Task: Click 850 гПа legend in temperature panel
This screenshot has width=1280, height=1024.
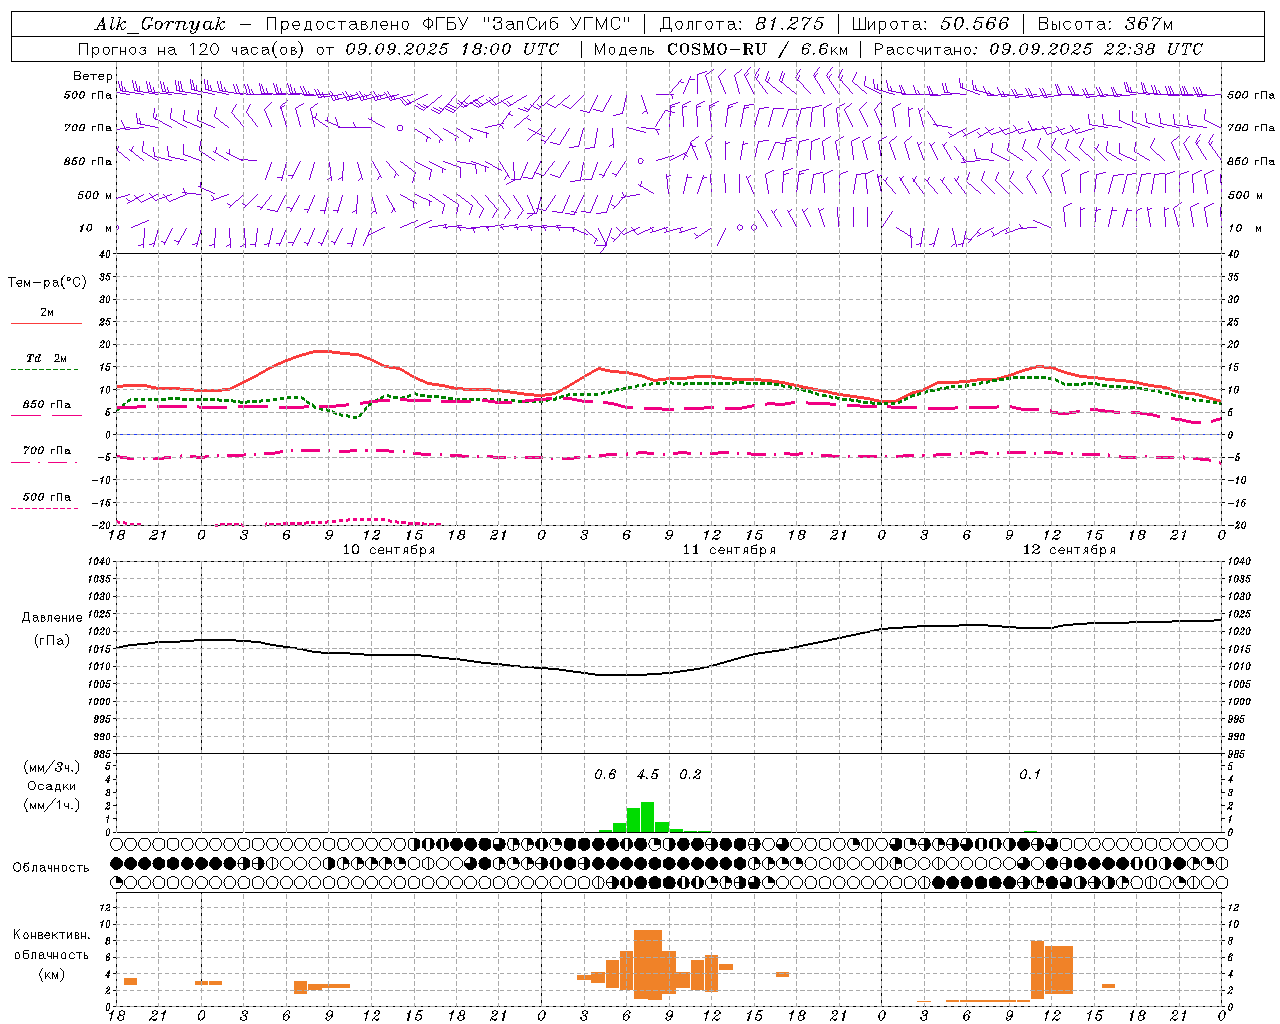Action: tap(46, 405)
